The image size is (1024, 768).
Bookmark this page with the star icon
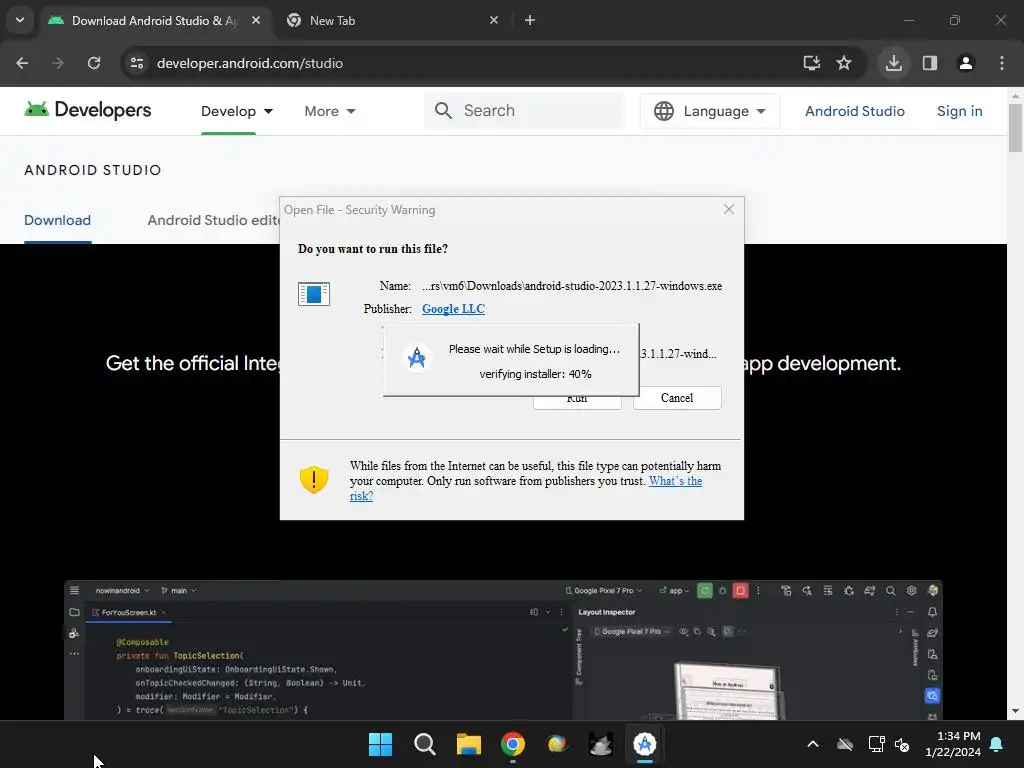pos(844,63)
